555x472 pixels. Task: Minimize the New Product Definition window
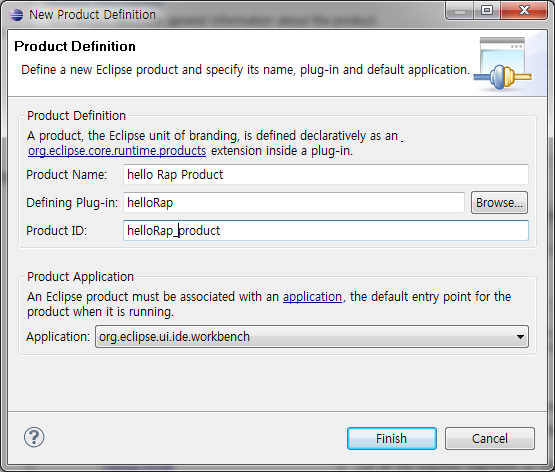[459, 11]
